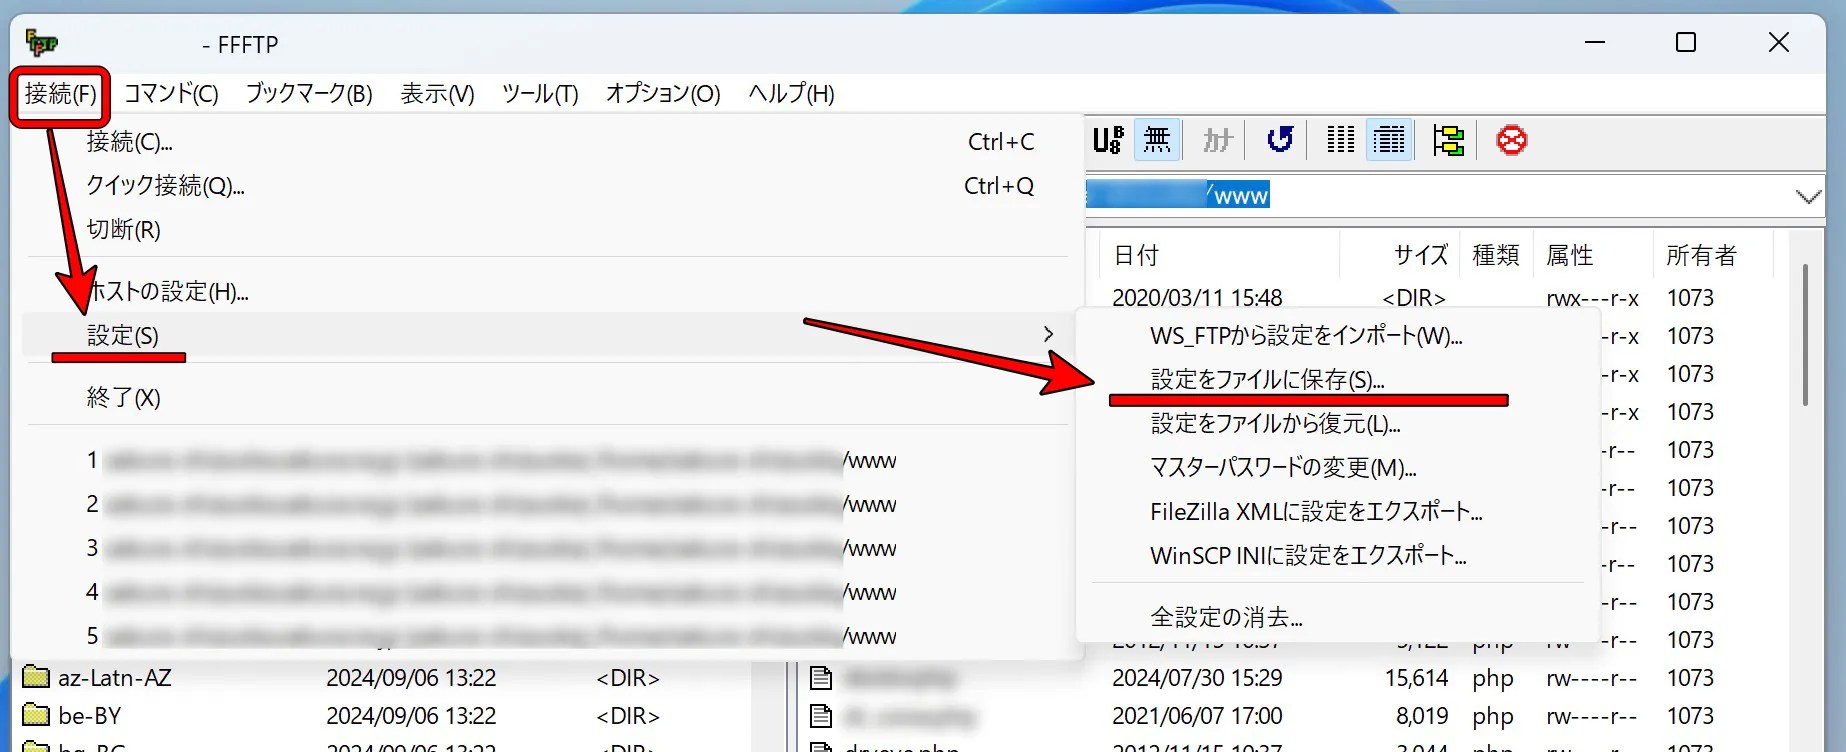
Task: Sort by サイズ column header
Action: point(1400,255)
